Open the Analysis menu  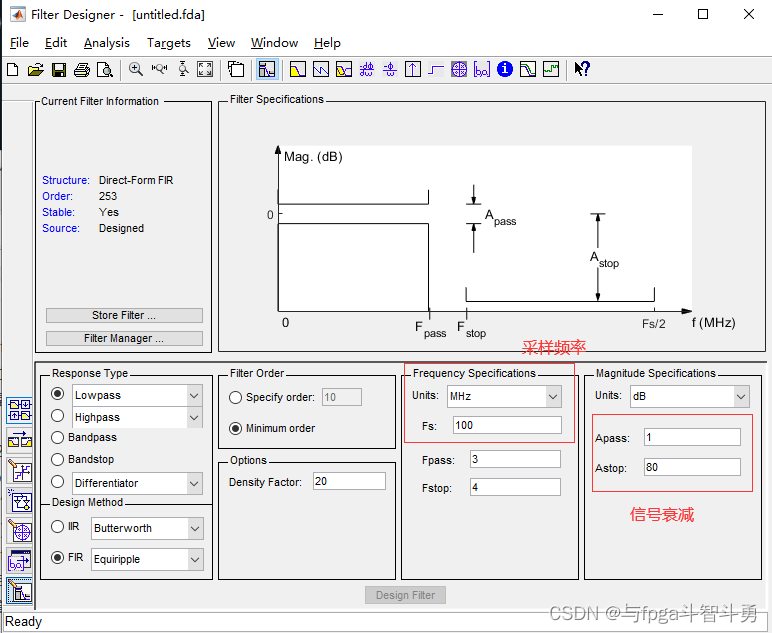pyautogui.click(x=107, y=43)
